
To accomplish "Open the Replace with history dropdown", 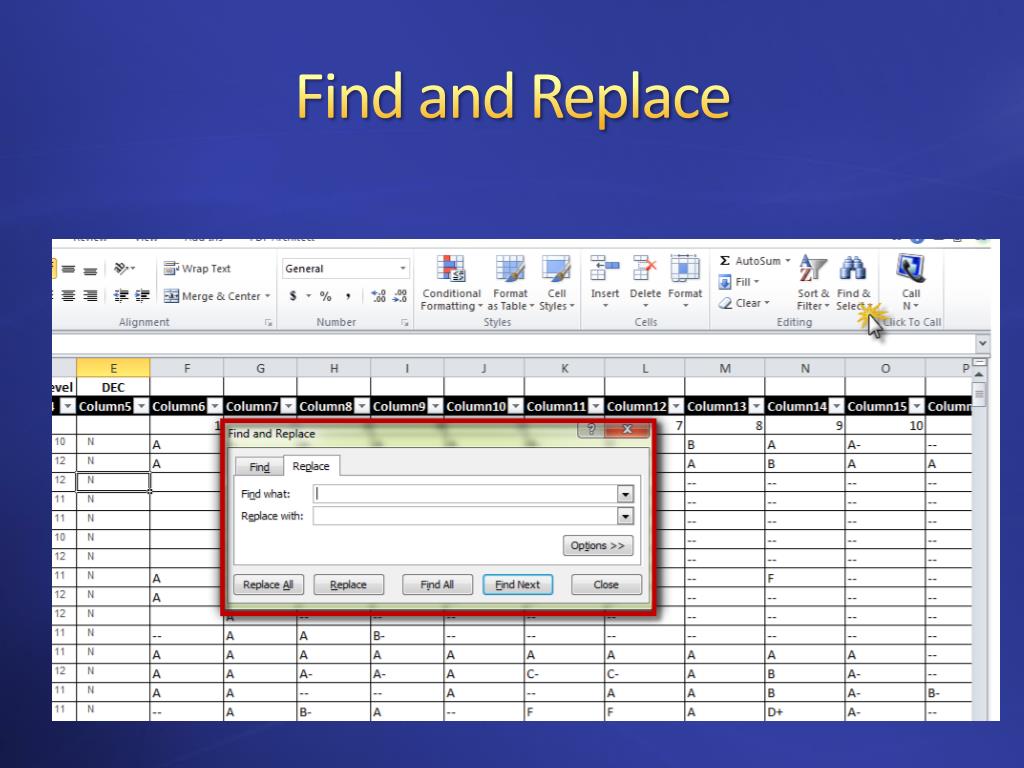I will [626, 517].
